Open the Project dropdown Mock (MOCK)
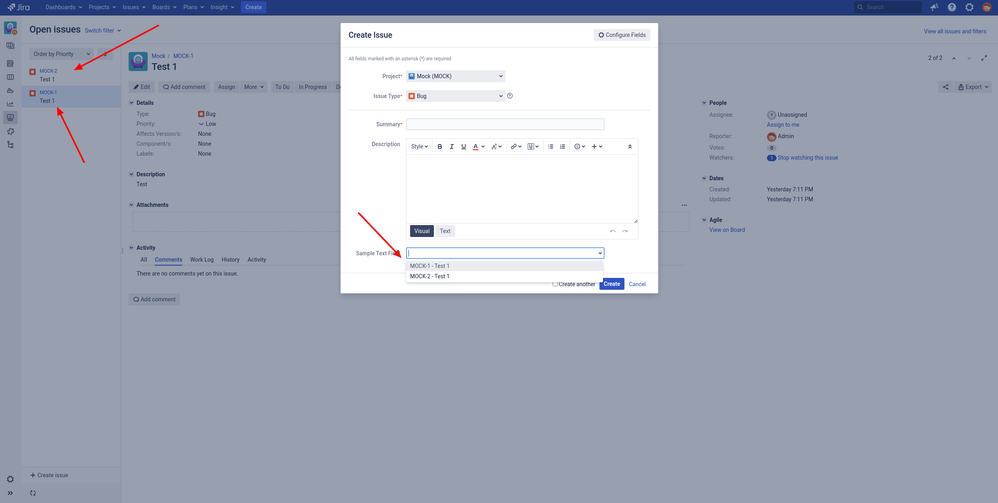This screenshot has height=503, width=998. click(x=456, y=76)
